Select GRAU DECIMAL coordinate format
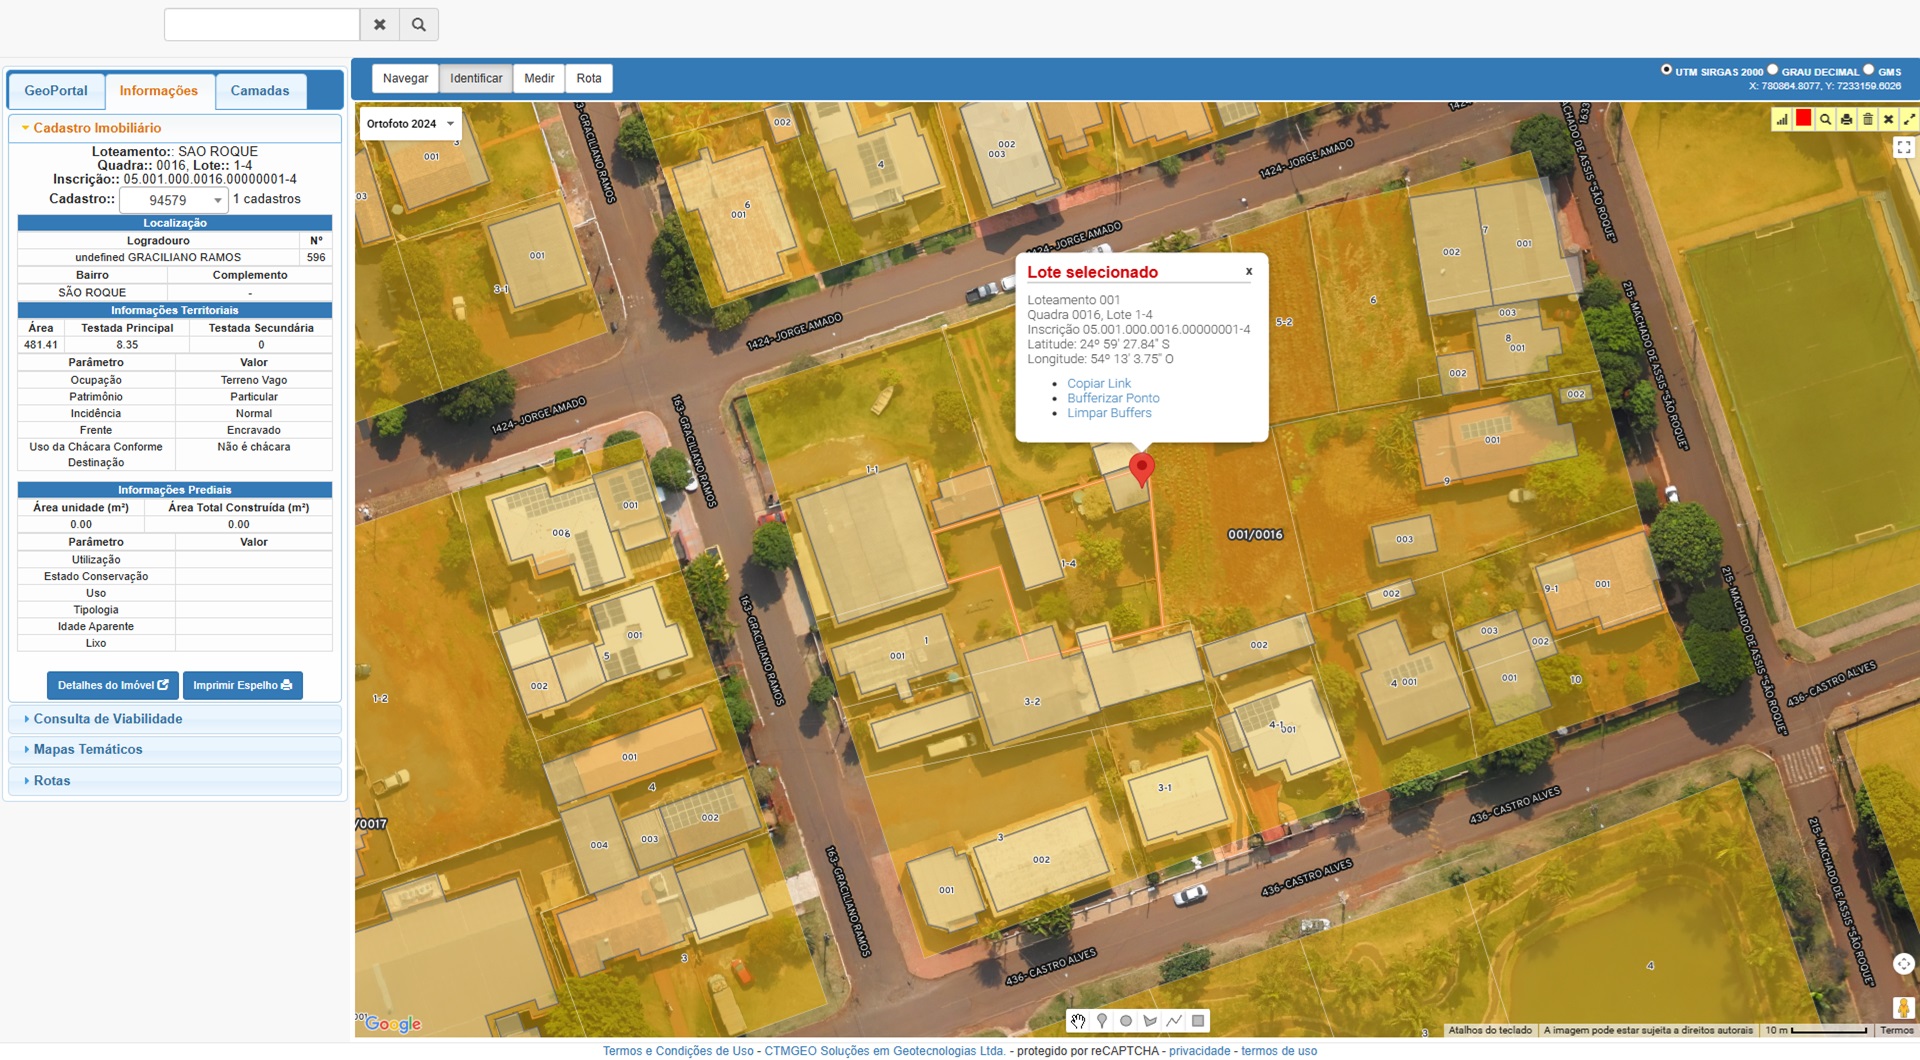 point(1772,70)
